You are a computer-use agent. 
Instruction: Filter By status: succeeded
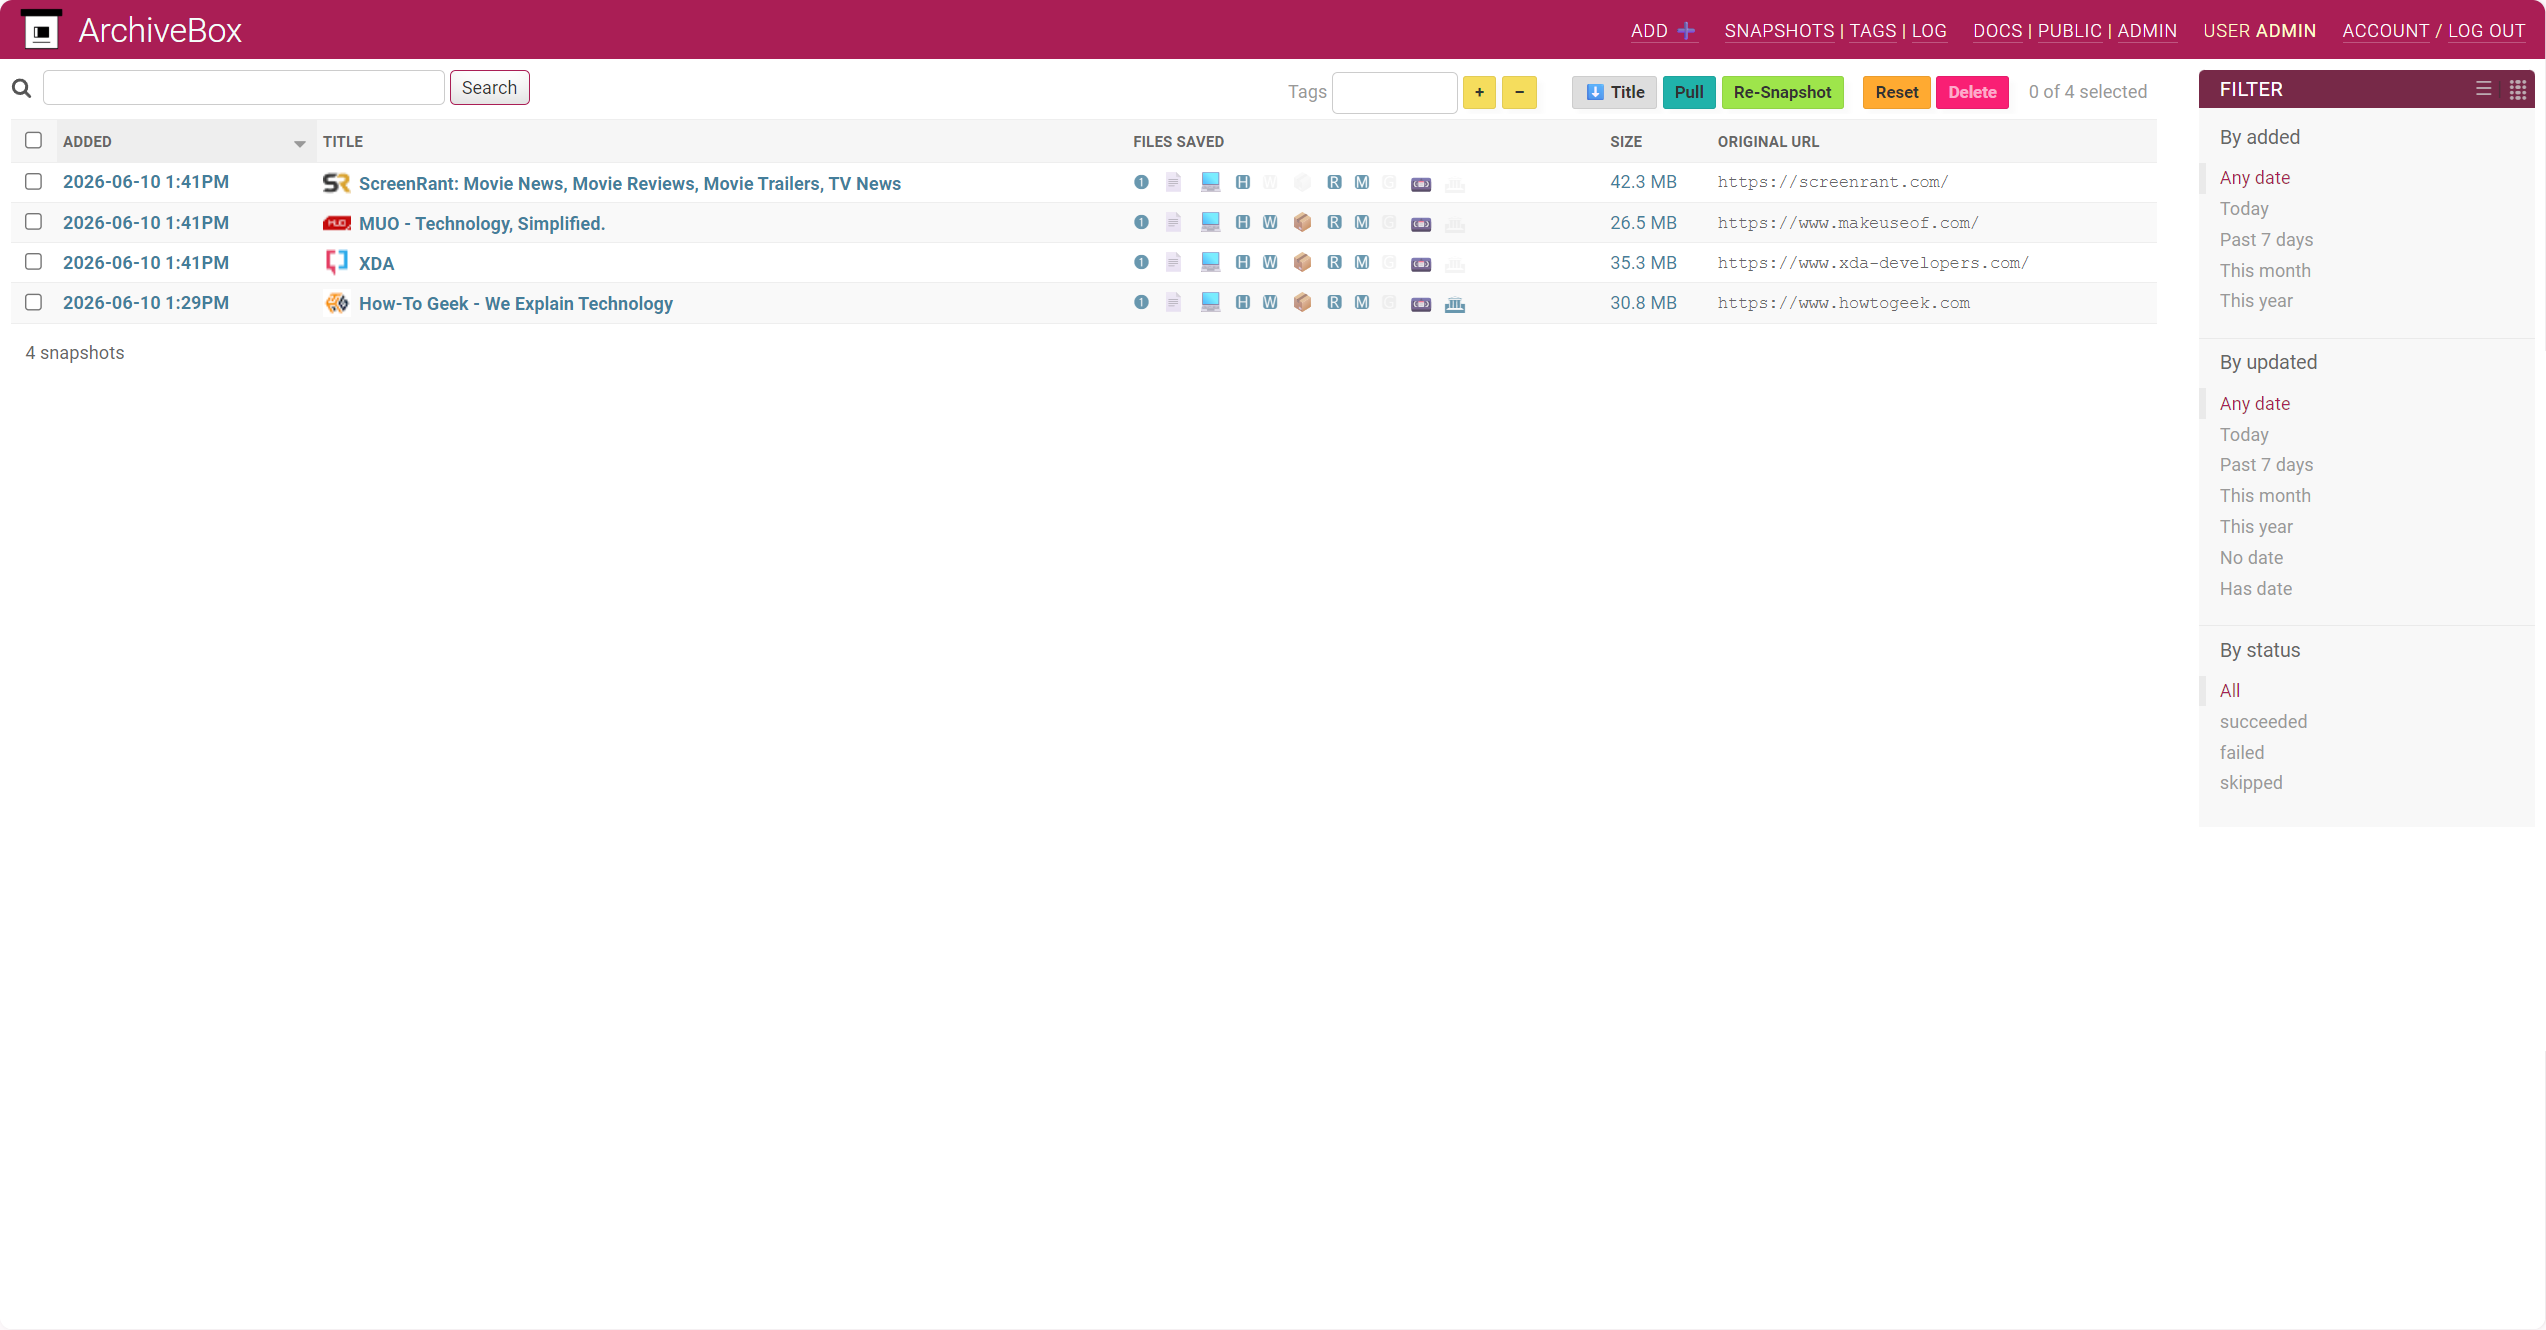point(2263,721)
